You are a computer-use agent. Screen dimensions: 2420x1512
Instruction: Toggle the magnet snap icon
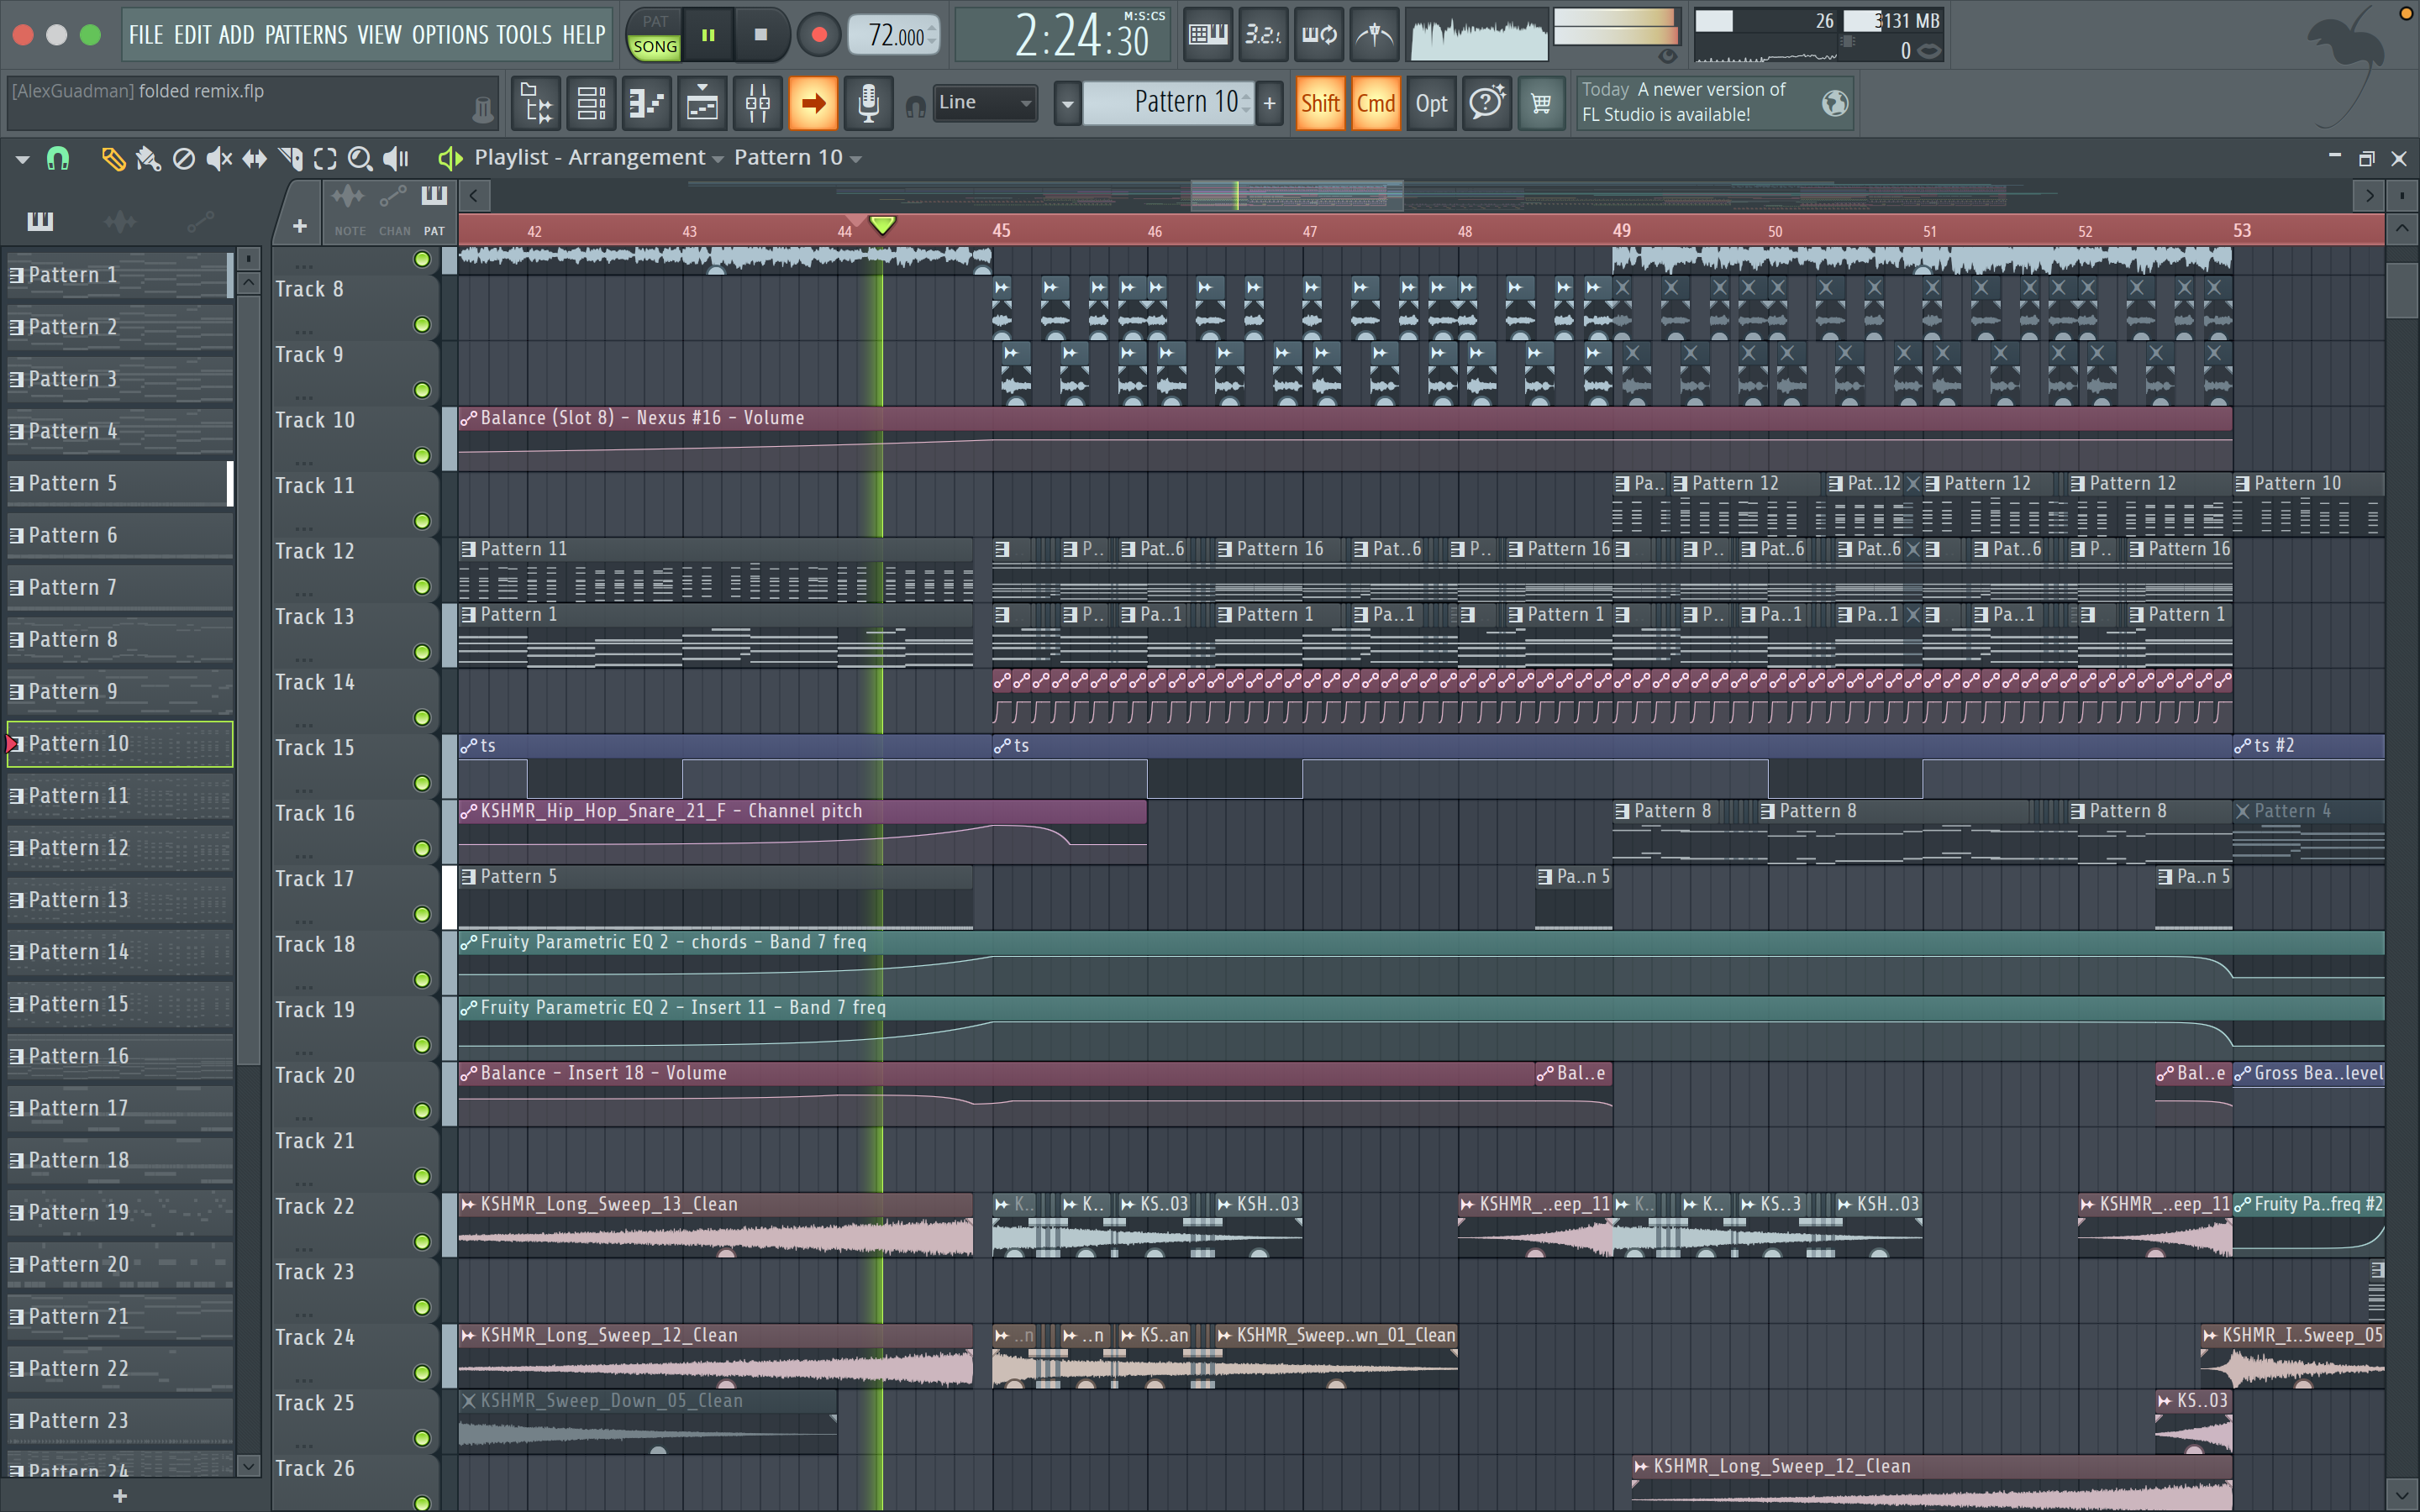[58, 158]
